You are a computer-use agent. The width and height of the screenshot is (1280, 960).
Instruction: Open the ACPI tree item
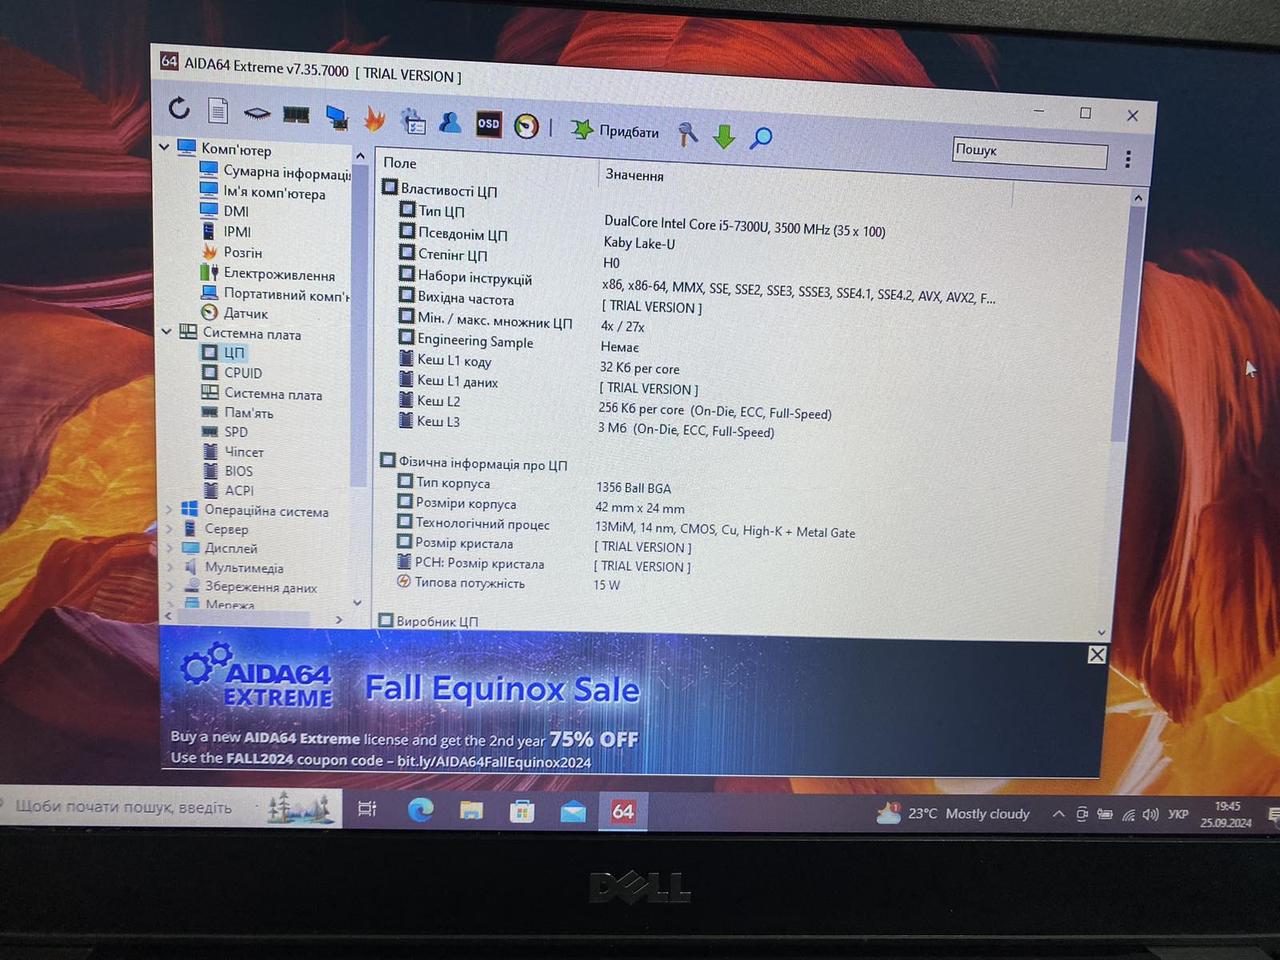pos(229,490)
